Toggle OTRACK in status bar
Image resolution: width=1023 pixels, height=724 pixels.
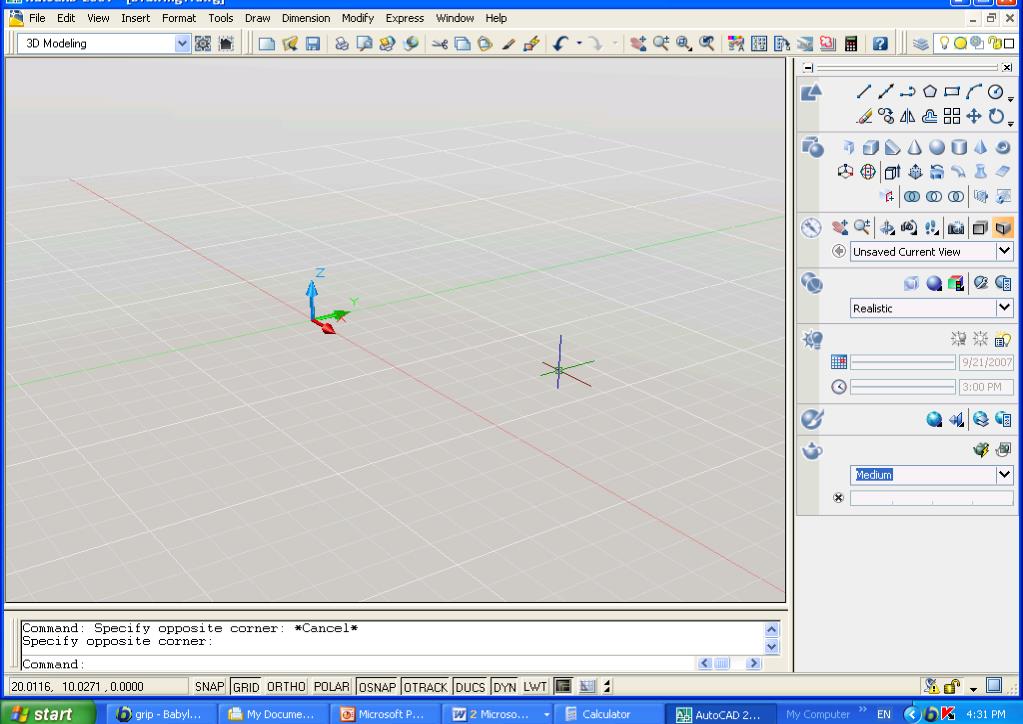click(425, 687)
